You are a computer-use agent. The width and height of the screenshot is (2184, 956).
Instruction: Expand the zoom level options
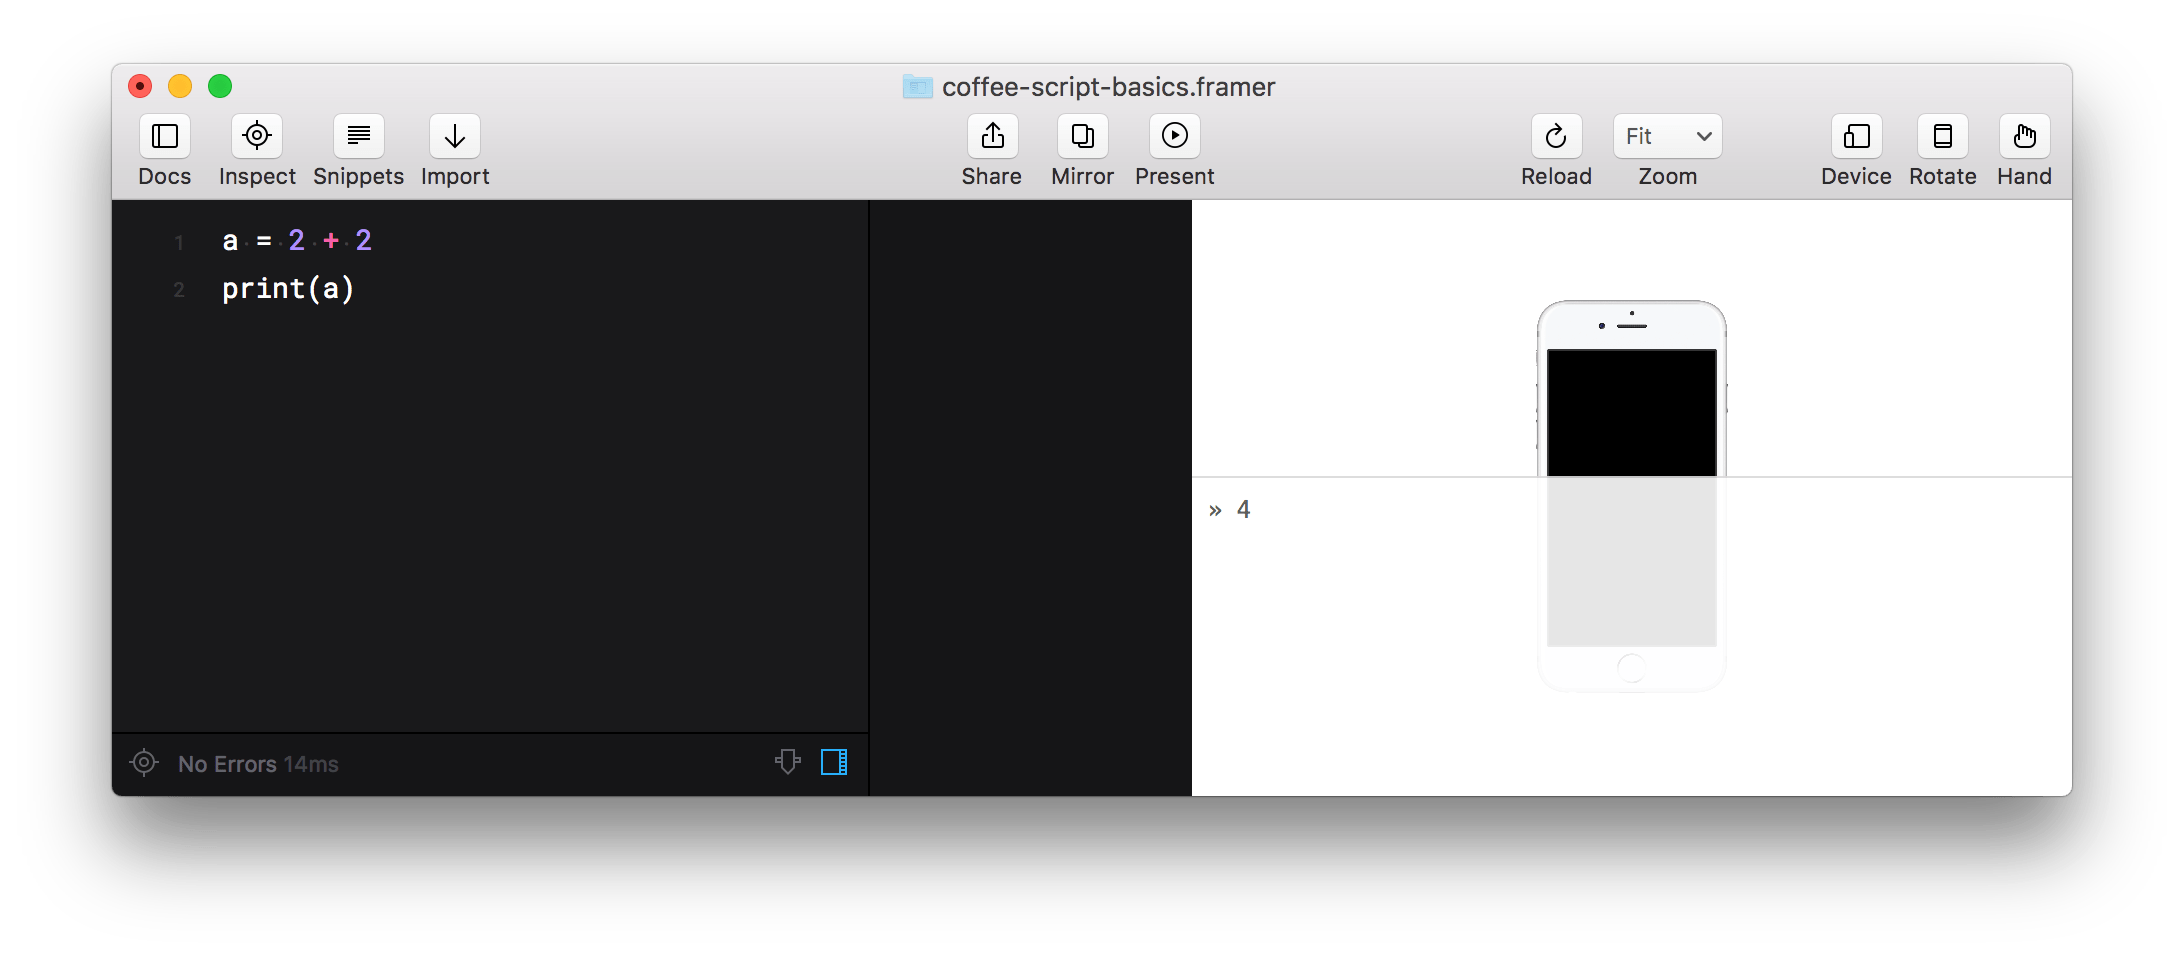(x=1703, y=136)
